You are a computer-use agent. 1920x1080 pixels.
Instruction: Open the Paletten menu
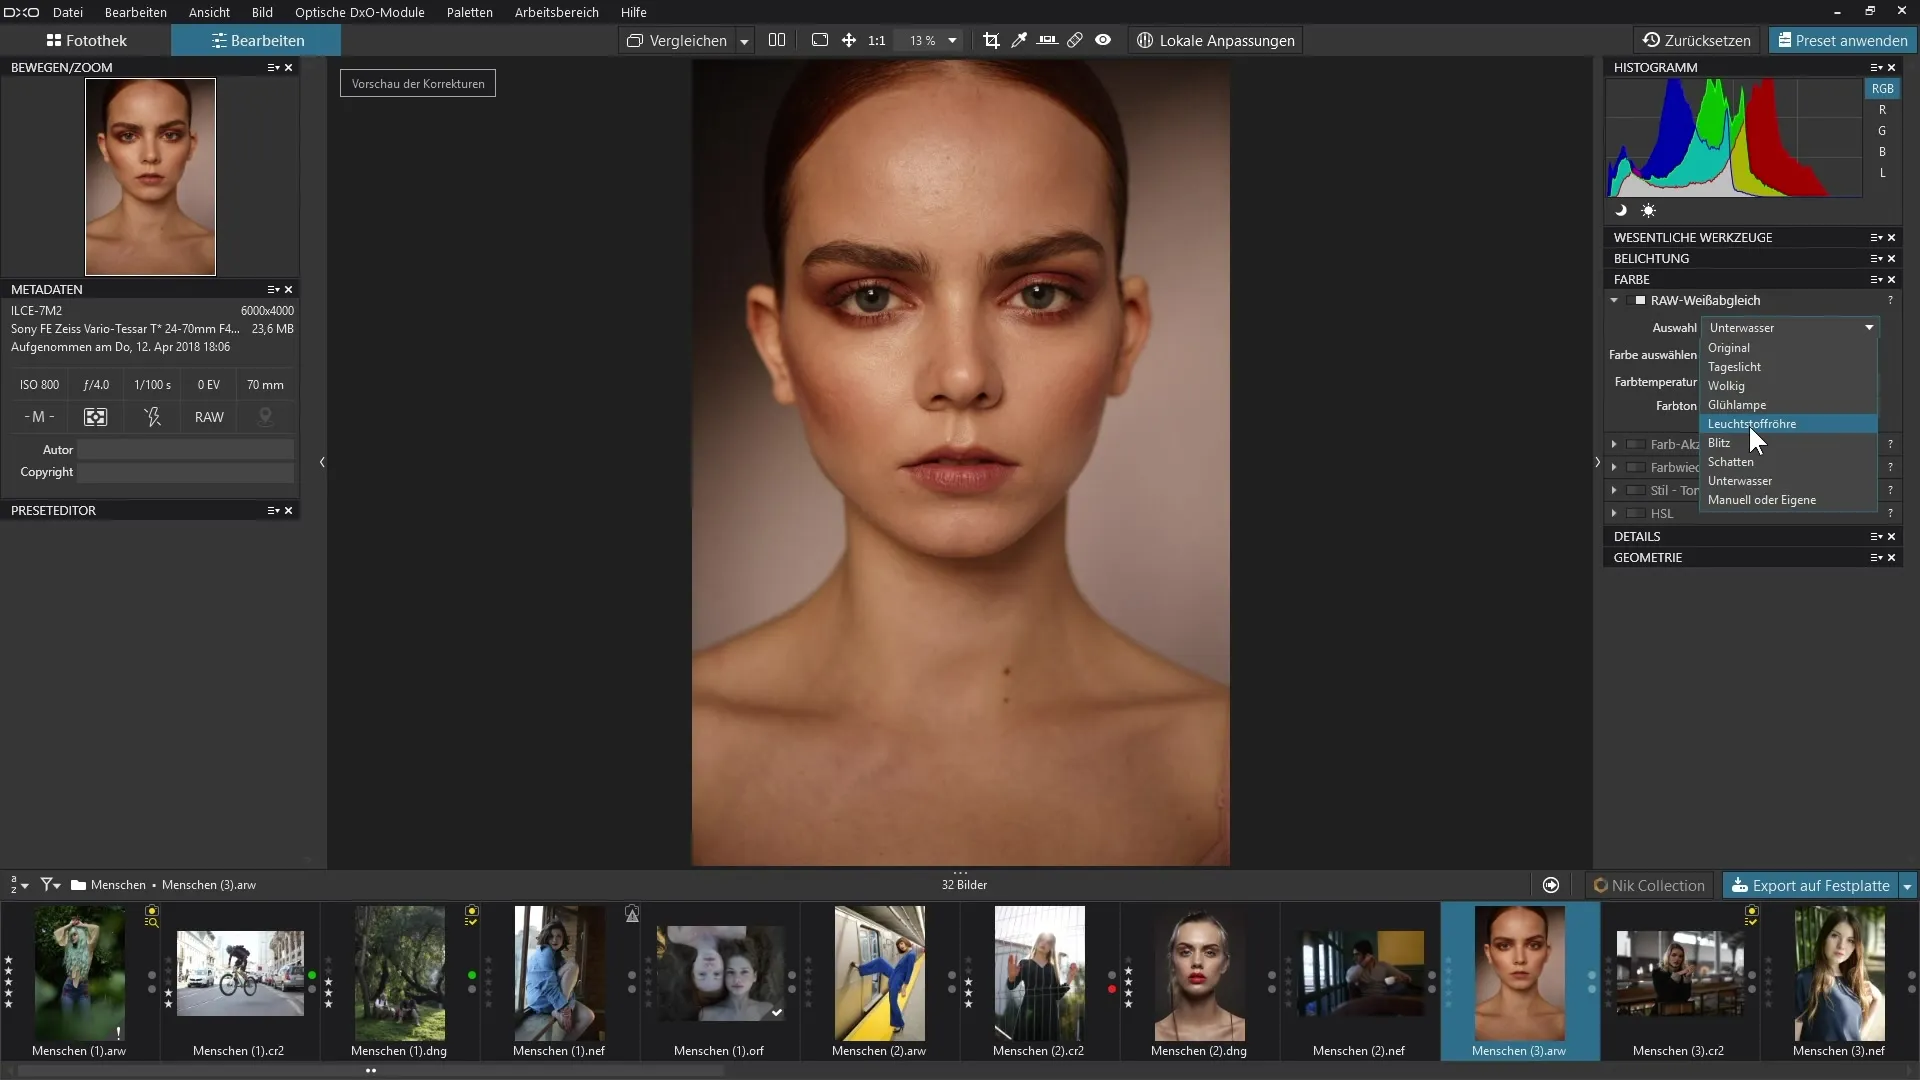469,12
